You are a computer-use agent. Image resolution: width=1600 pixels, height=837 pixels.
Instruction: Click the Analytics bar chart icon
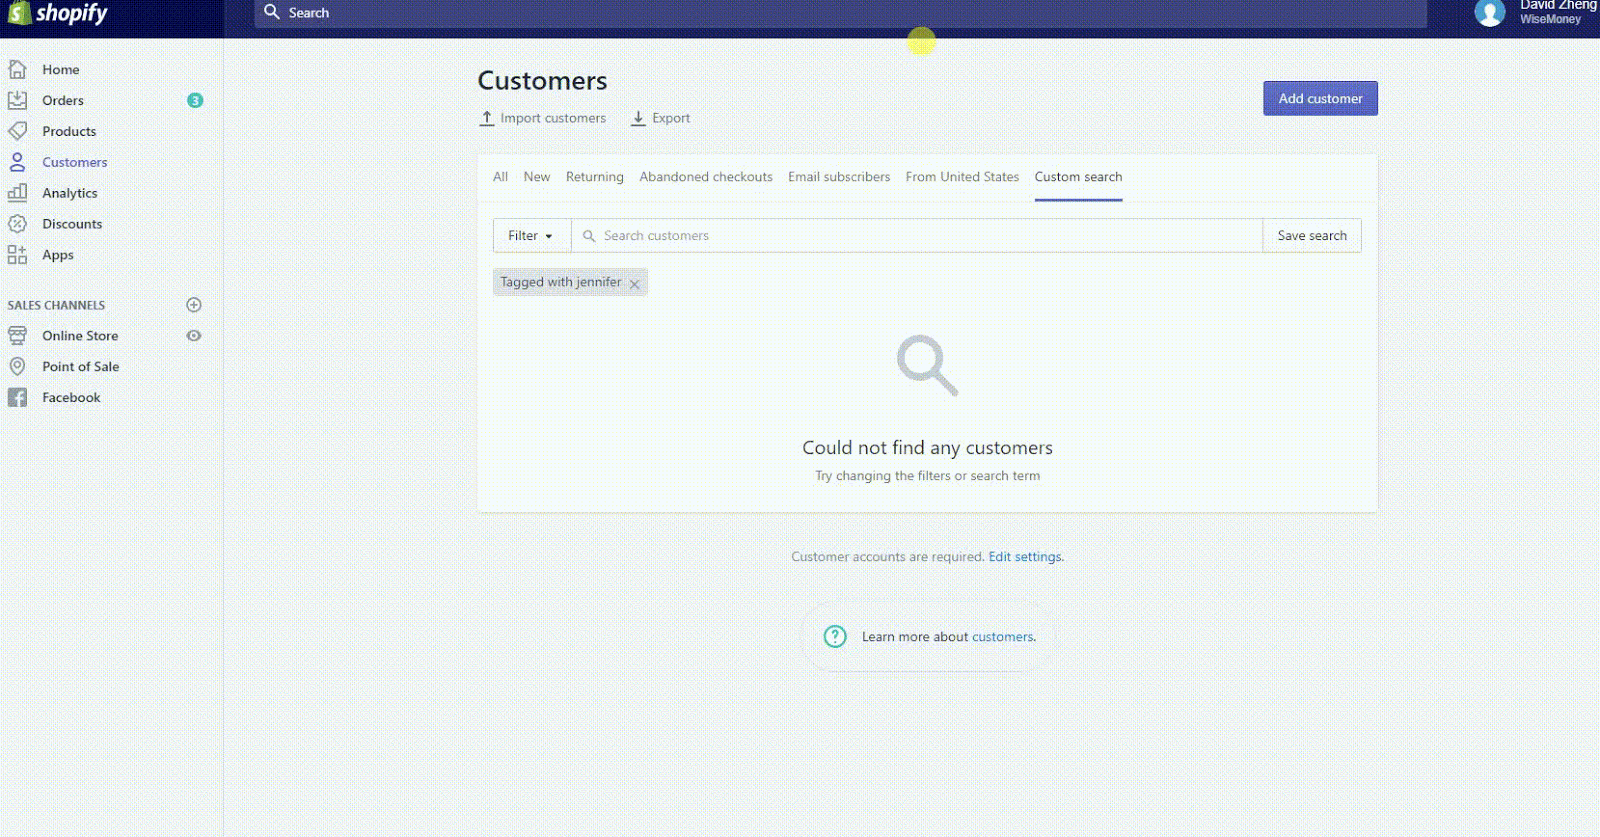pyautogui.click(x=17, y=193)
